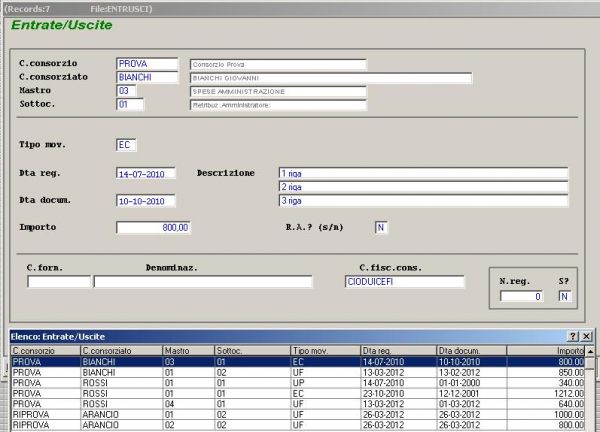Click the Dta docum. column header
Screen dimensions: 600x432
click(471, 350)
